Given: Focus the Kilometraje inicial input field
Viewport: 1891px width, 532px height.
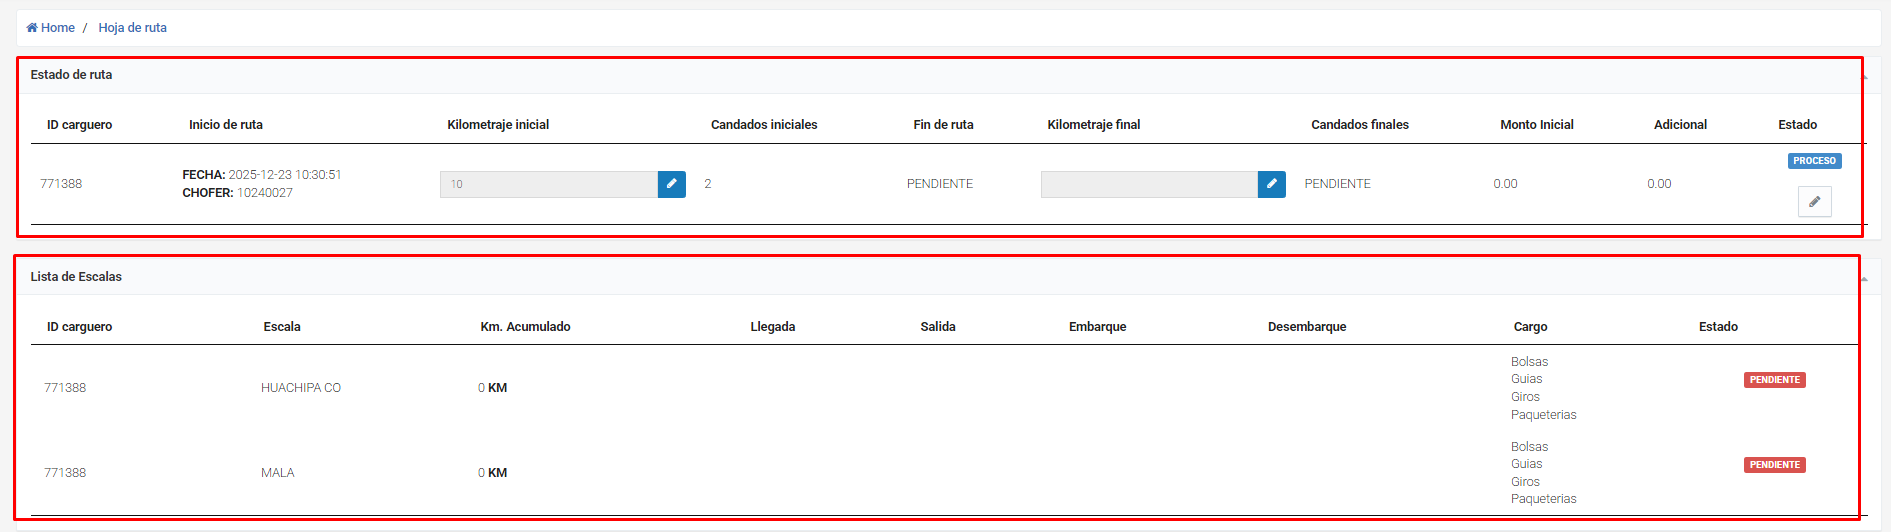Looking at the screenshot, I should (x=548, y=184).
